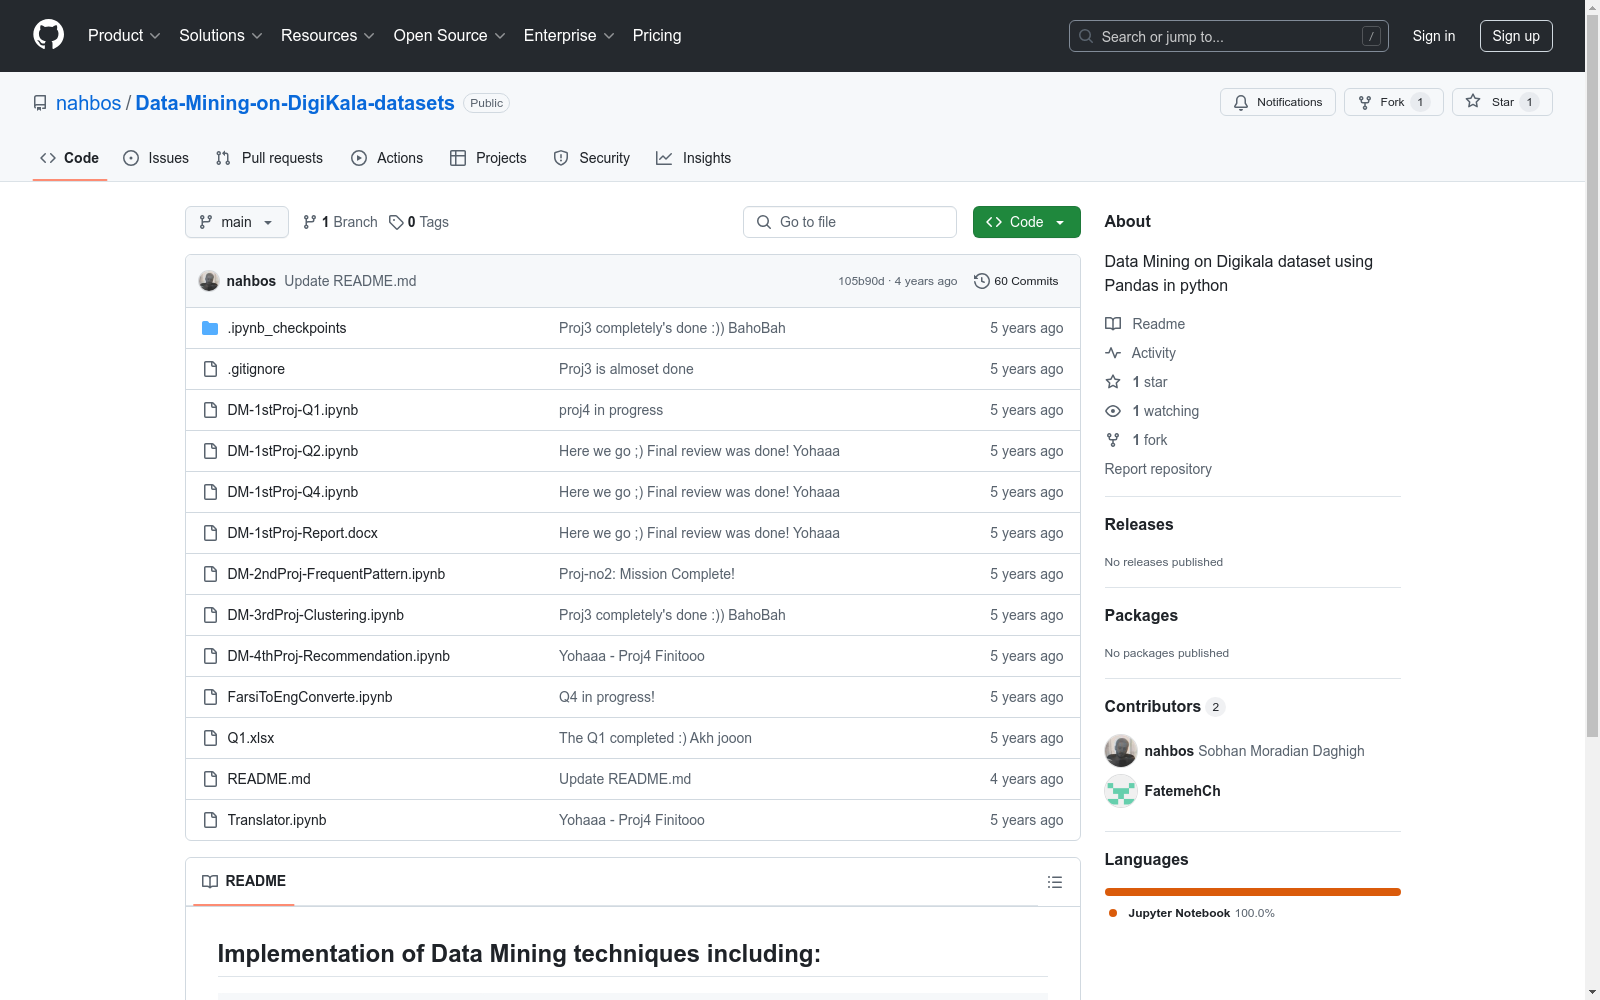Click the file icon beside README.md
The image size is (1600, 1000).
coord(210,779)
